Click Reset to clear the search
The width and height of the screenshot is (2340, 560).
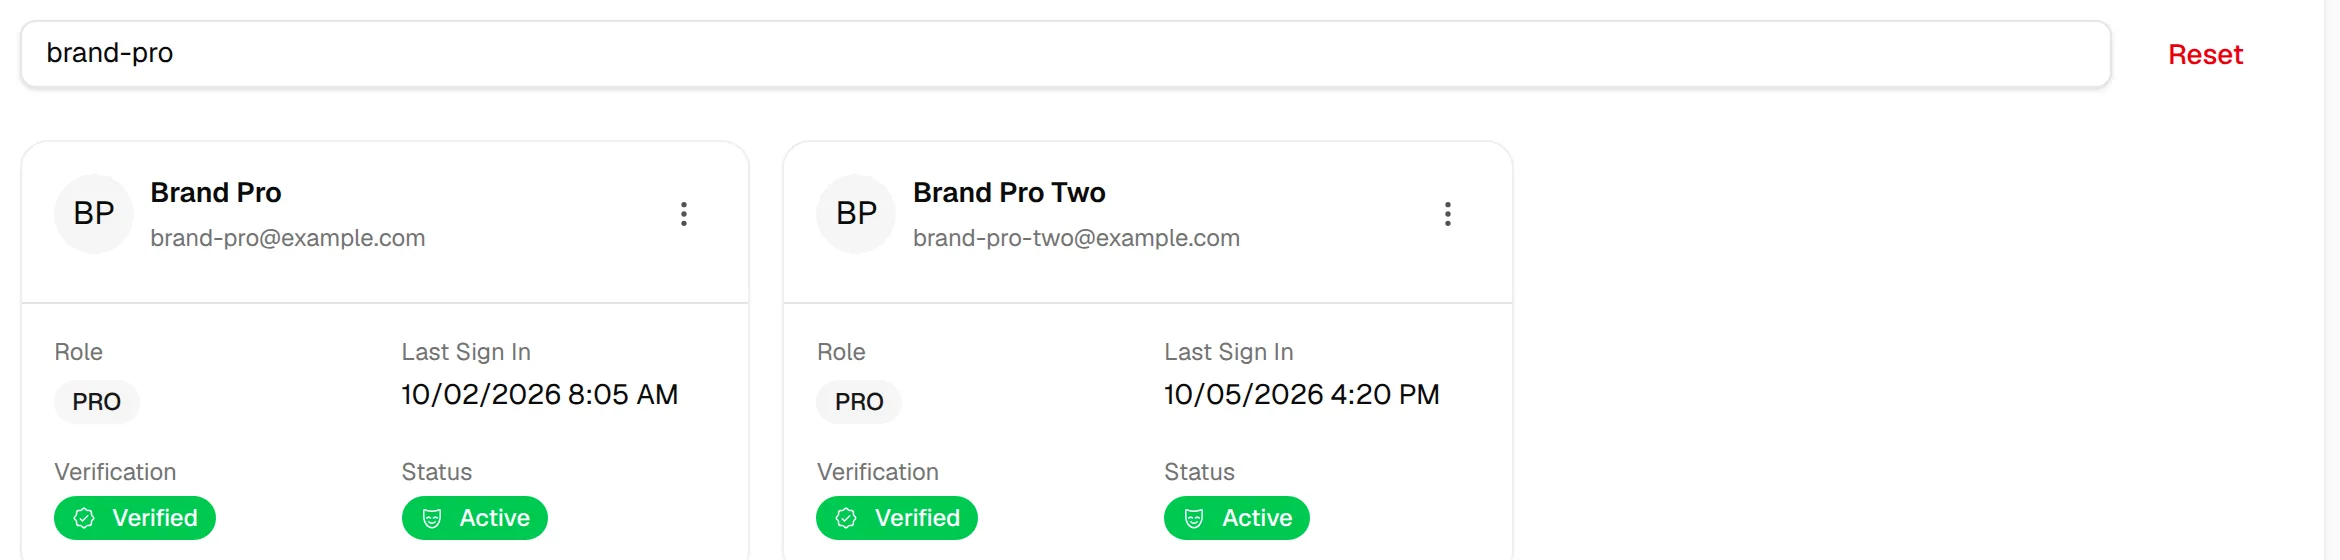point(2205,54)
